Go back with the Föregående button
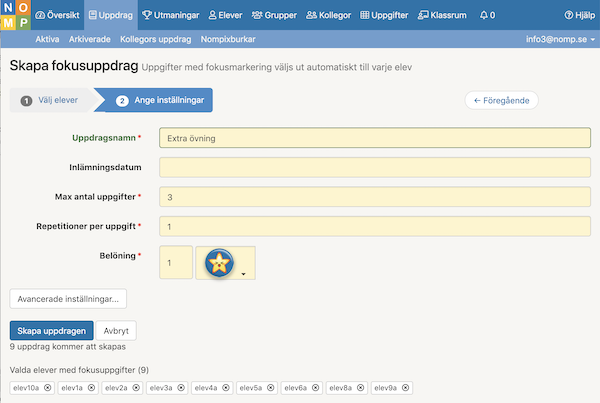 tap(501, 100)
